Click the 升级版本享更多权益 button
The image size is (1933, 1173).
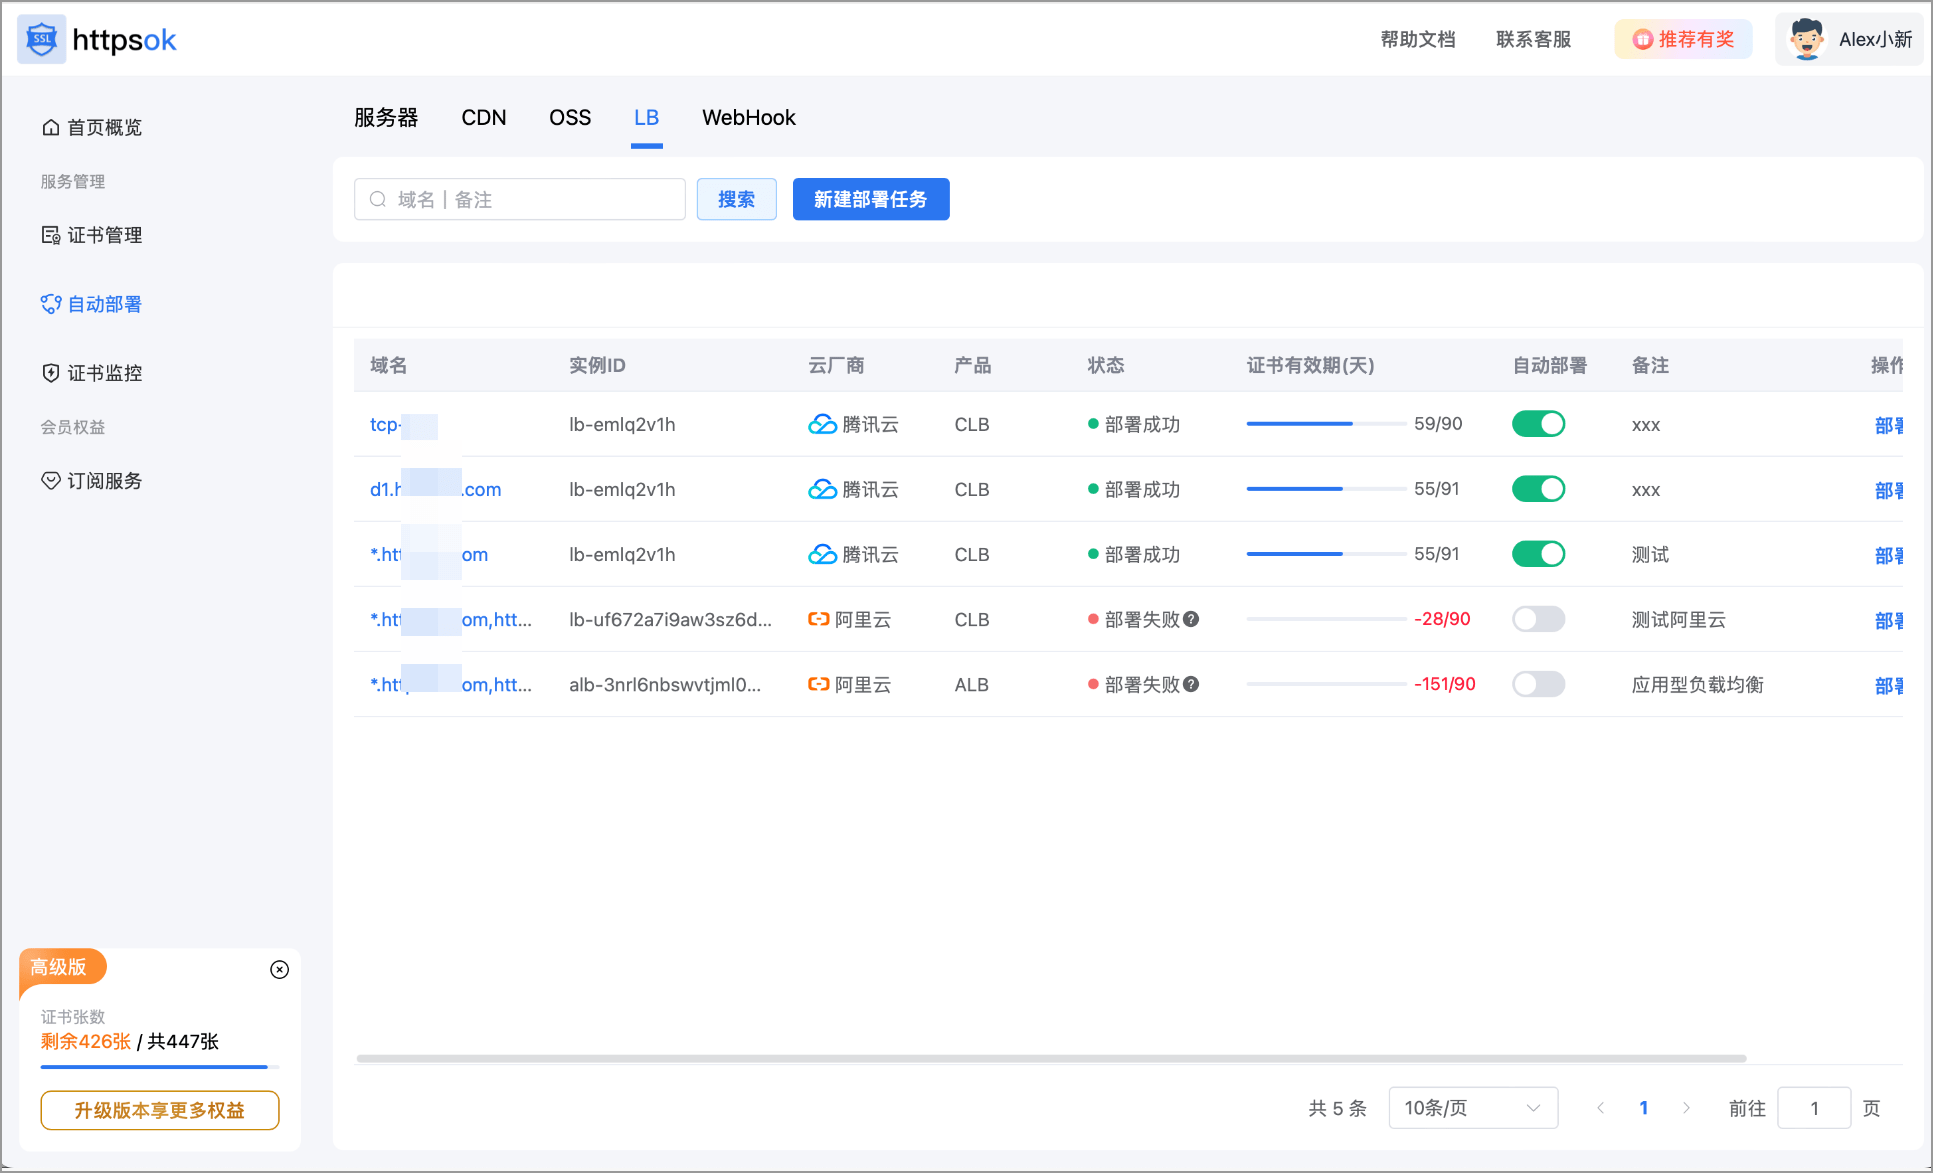click(160, 1110)
